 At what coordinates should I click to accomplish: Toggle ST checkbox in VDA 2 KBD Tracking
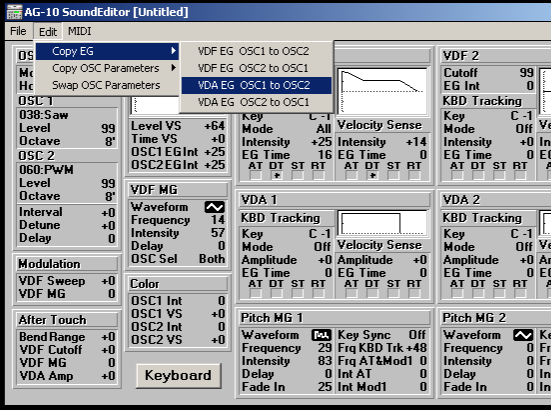coord(499,293)
